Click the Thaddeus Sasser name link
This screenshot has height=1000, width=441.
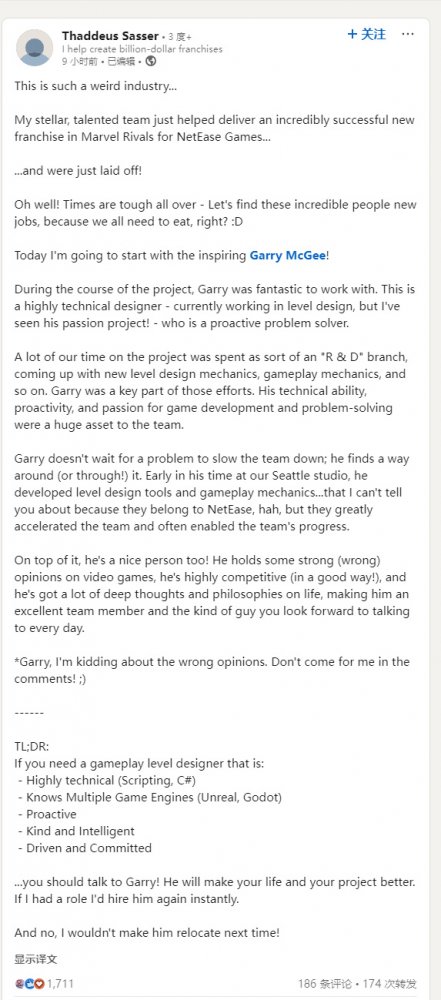coord(109,35)
